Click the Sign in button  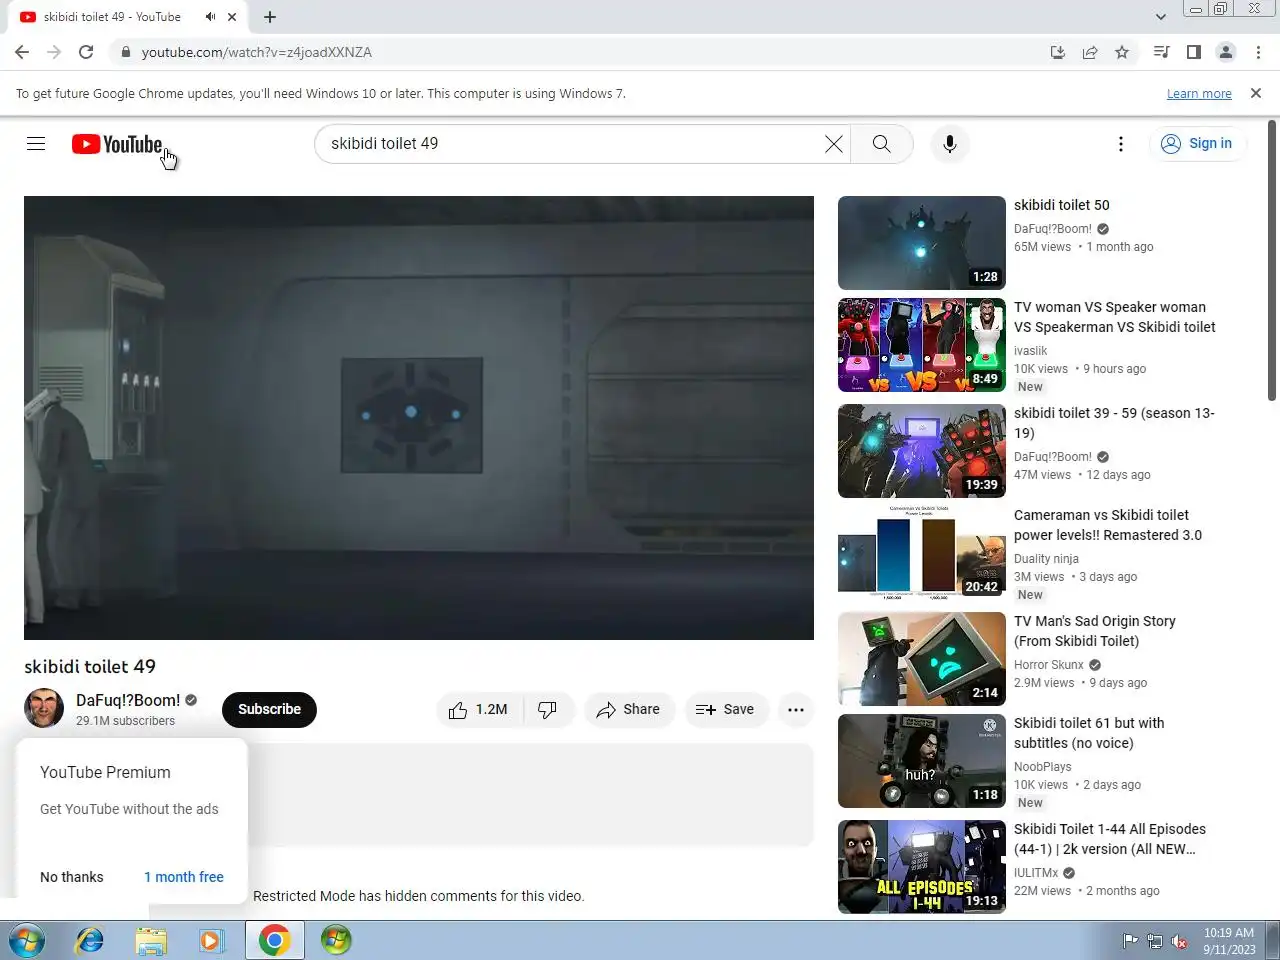point(1197,144)
